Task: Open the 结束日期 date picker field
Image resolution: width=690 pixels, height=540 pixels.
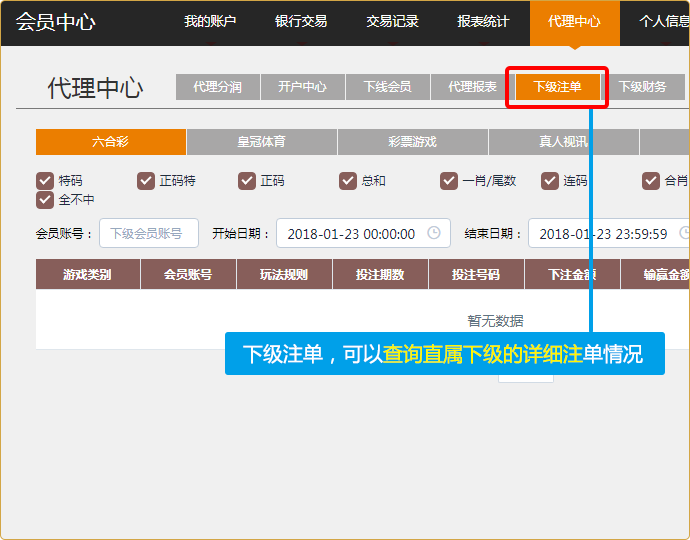Action: 602,234
